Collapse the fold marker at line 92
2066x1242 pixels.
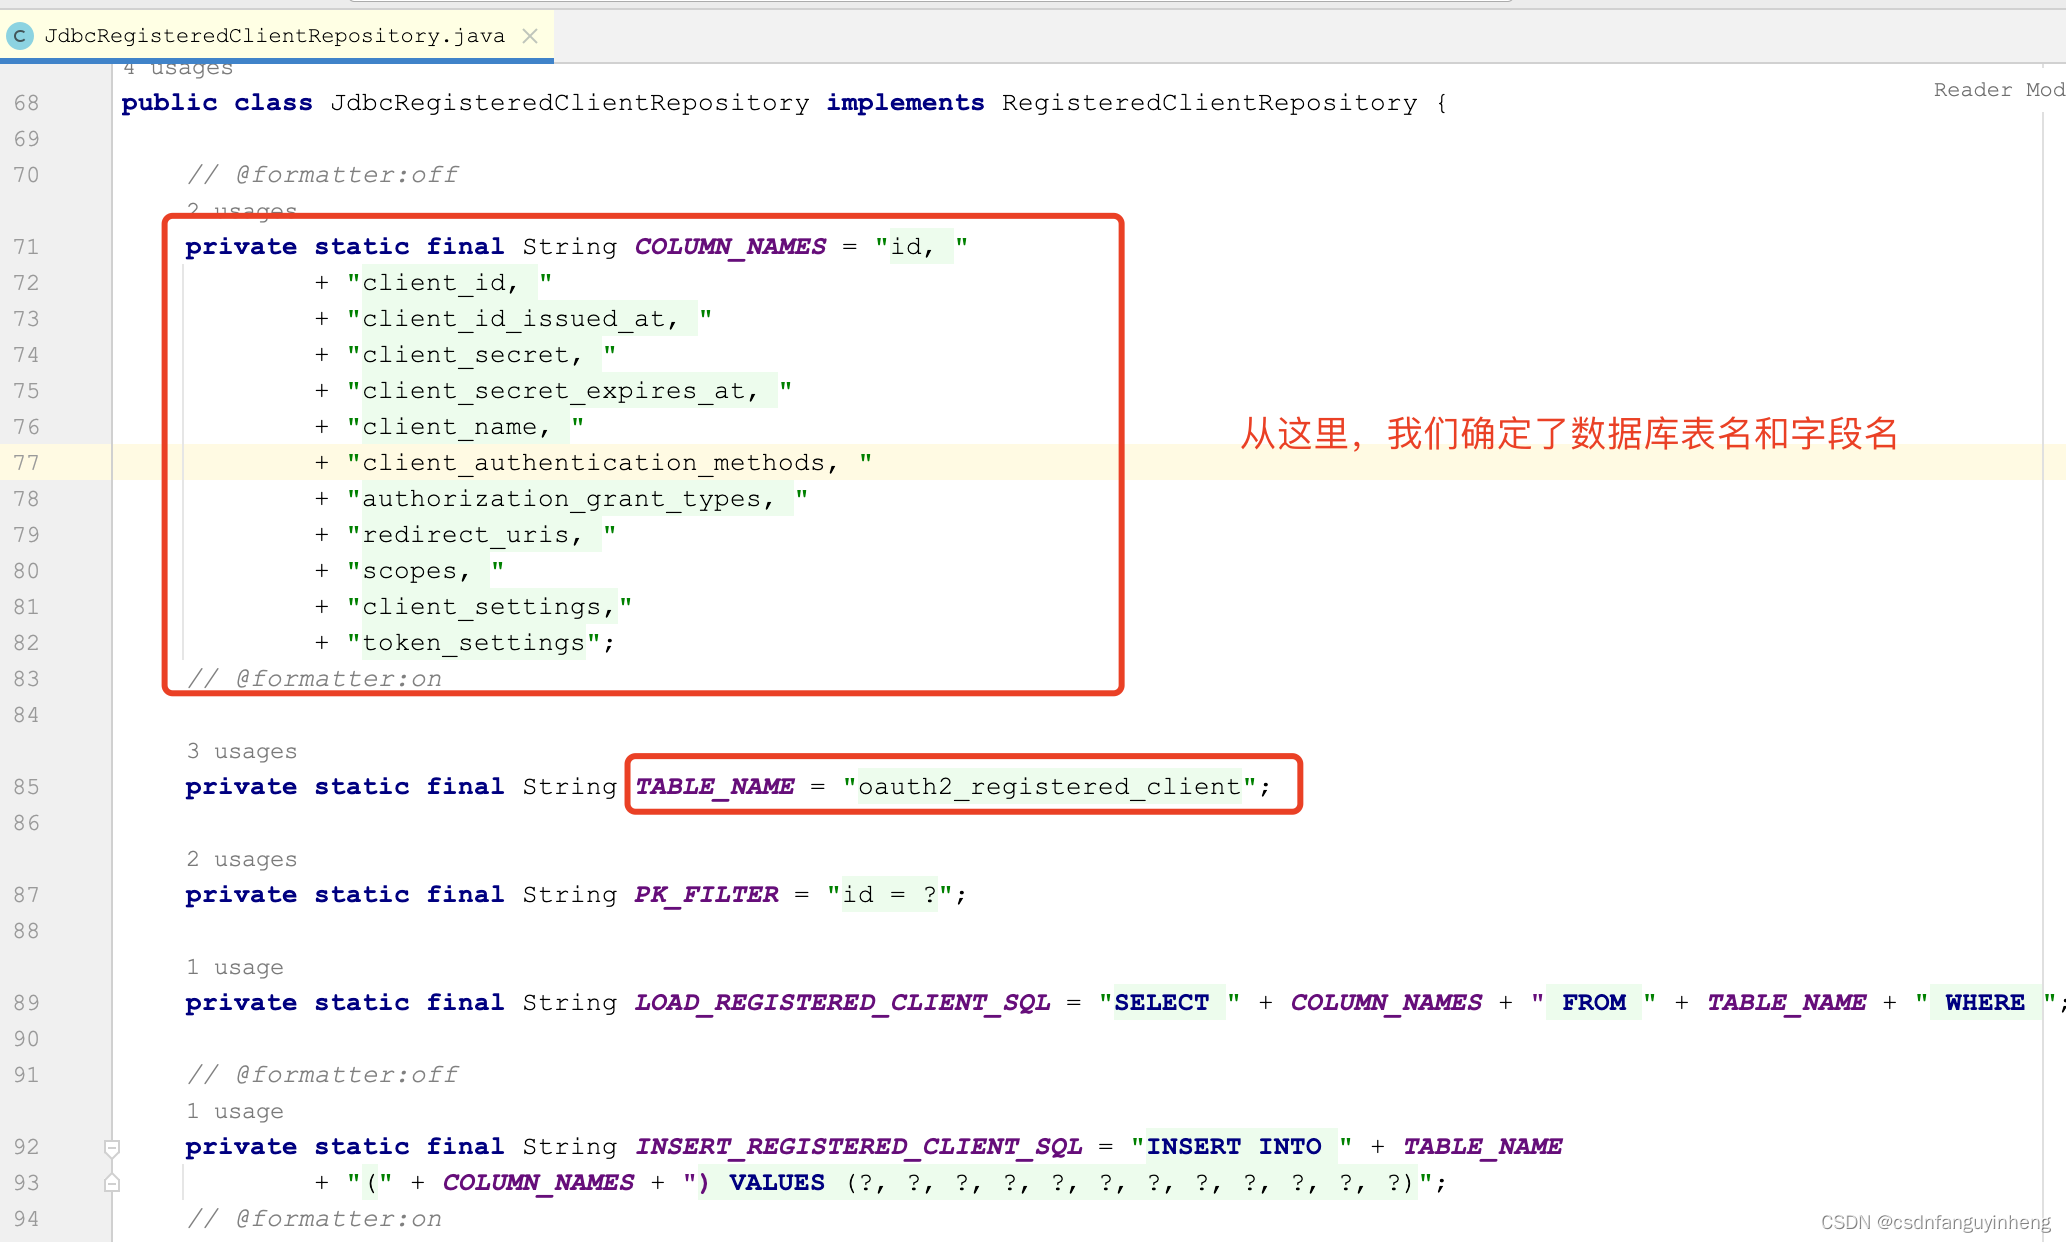(112, 1147)
